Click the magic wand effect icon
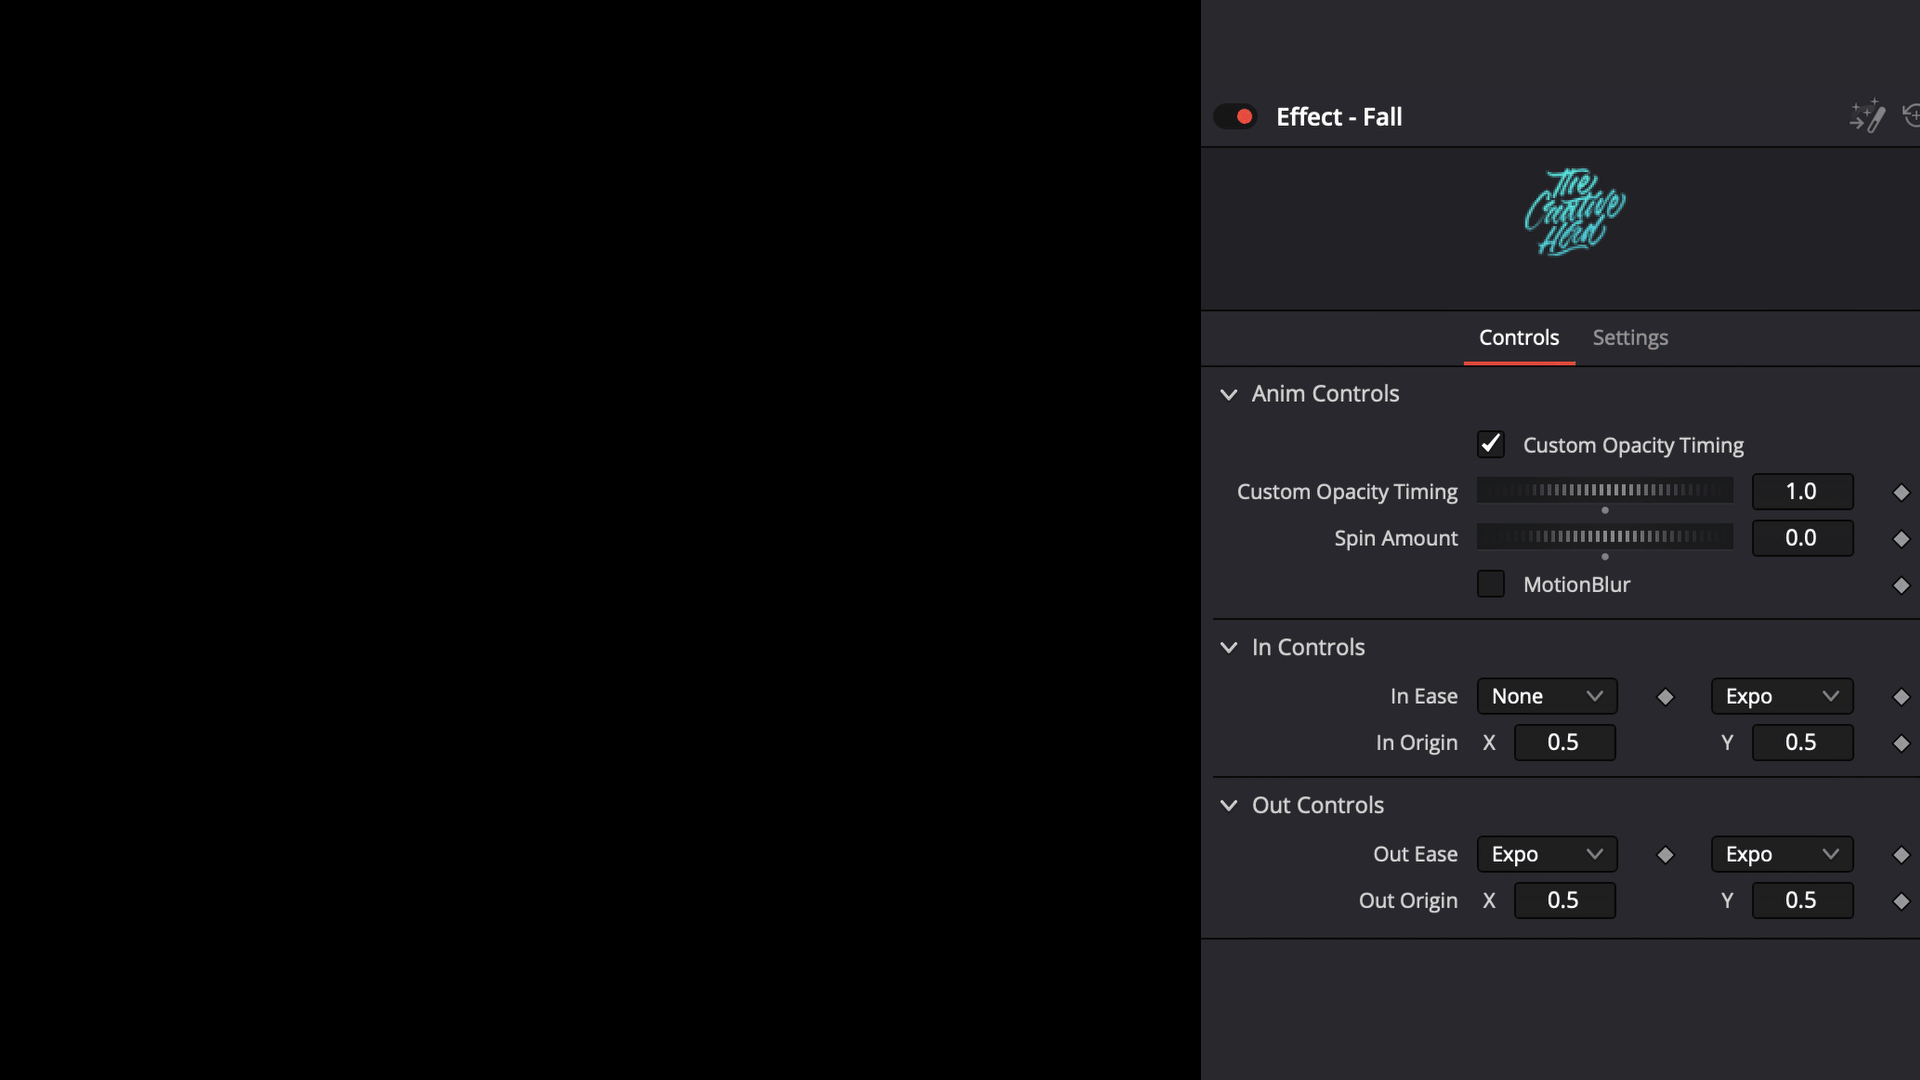This screenshot has width=1920, height=1080. pyautogui.click(x=1867, y=116)
